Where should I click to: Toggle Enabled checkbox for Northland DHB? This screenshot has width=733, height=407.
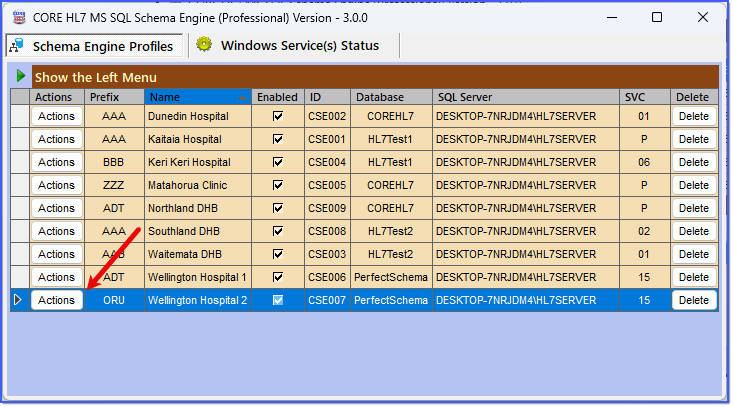278,208
